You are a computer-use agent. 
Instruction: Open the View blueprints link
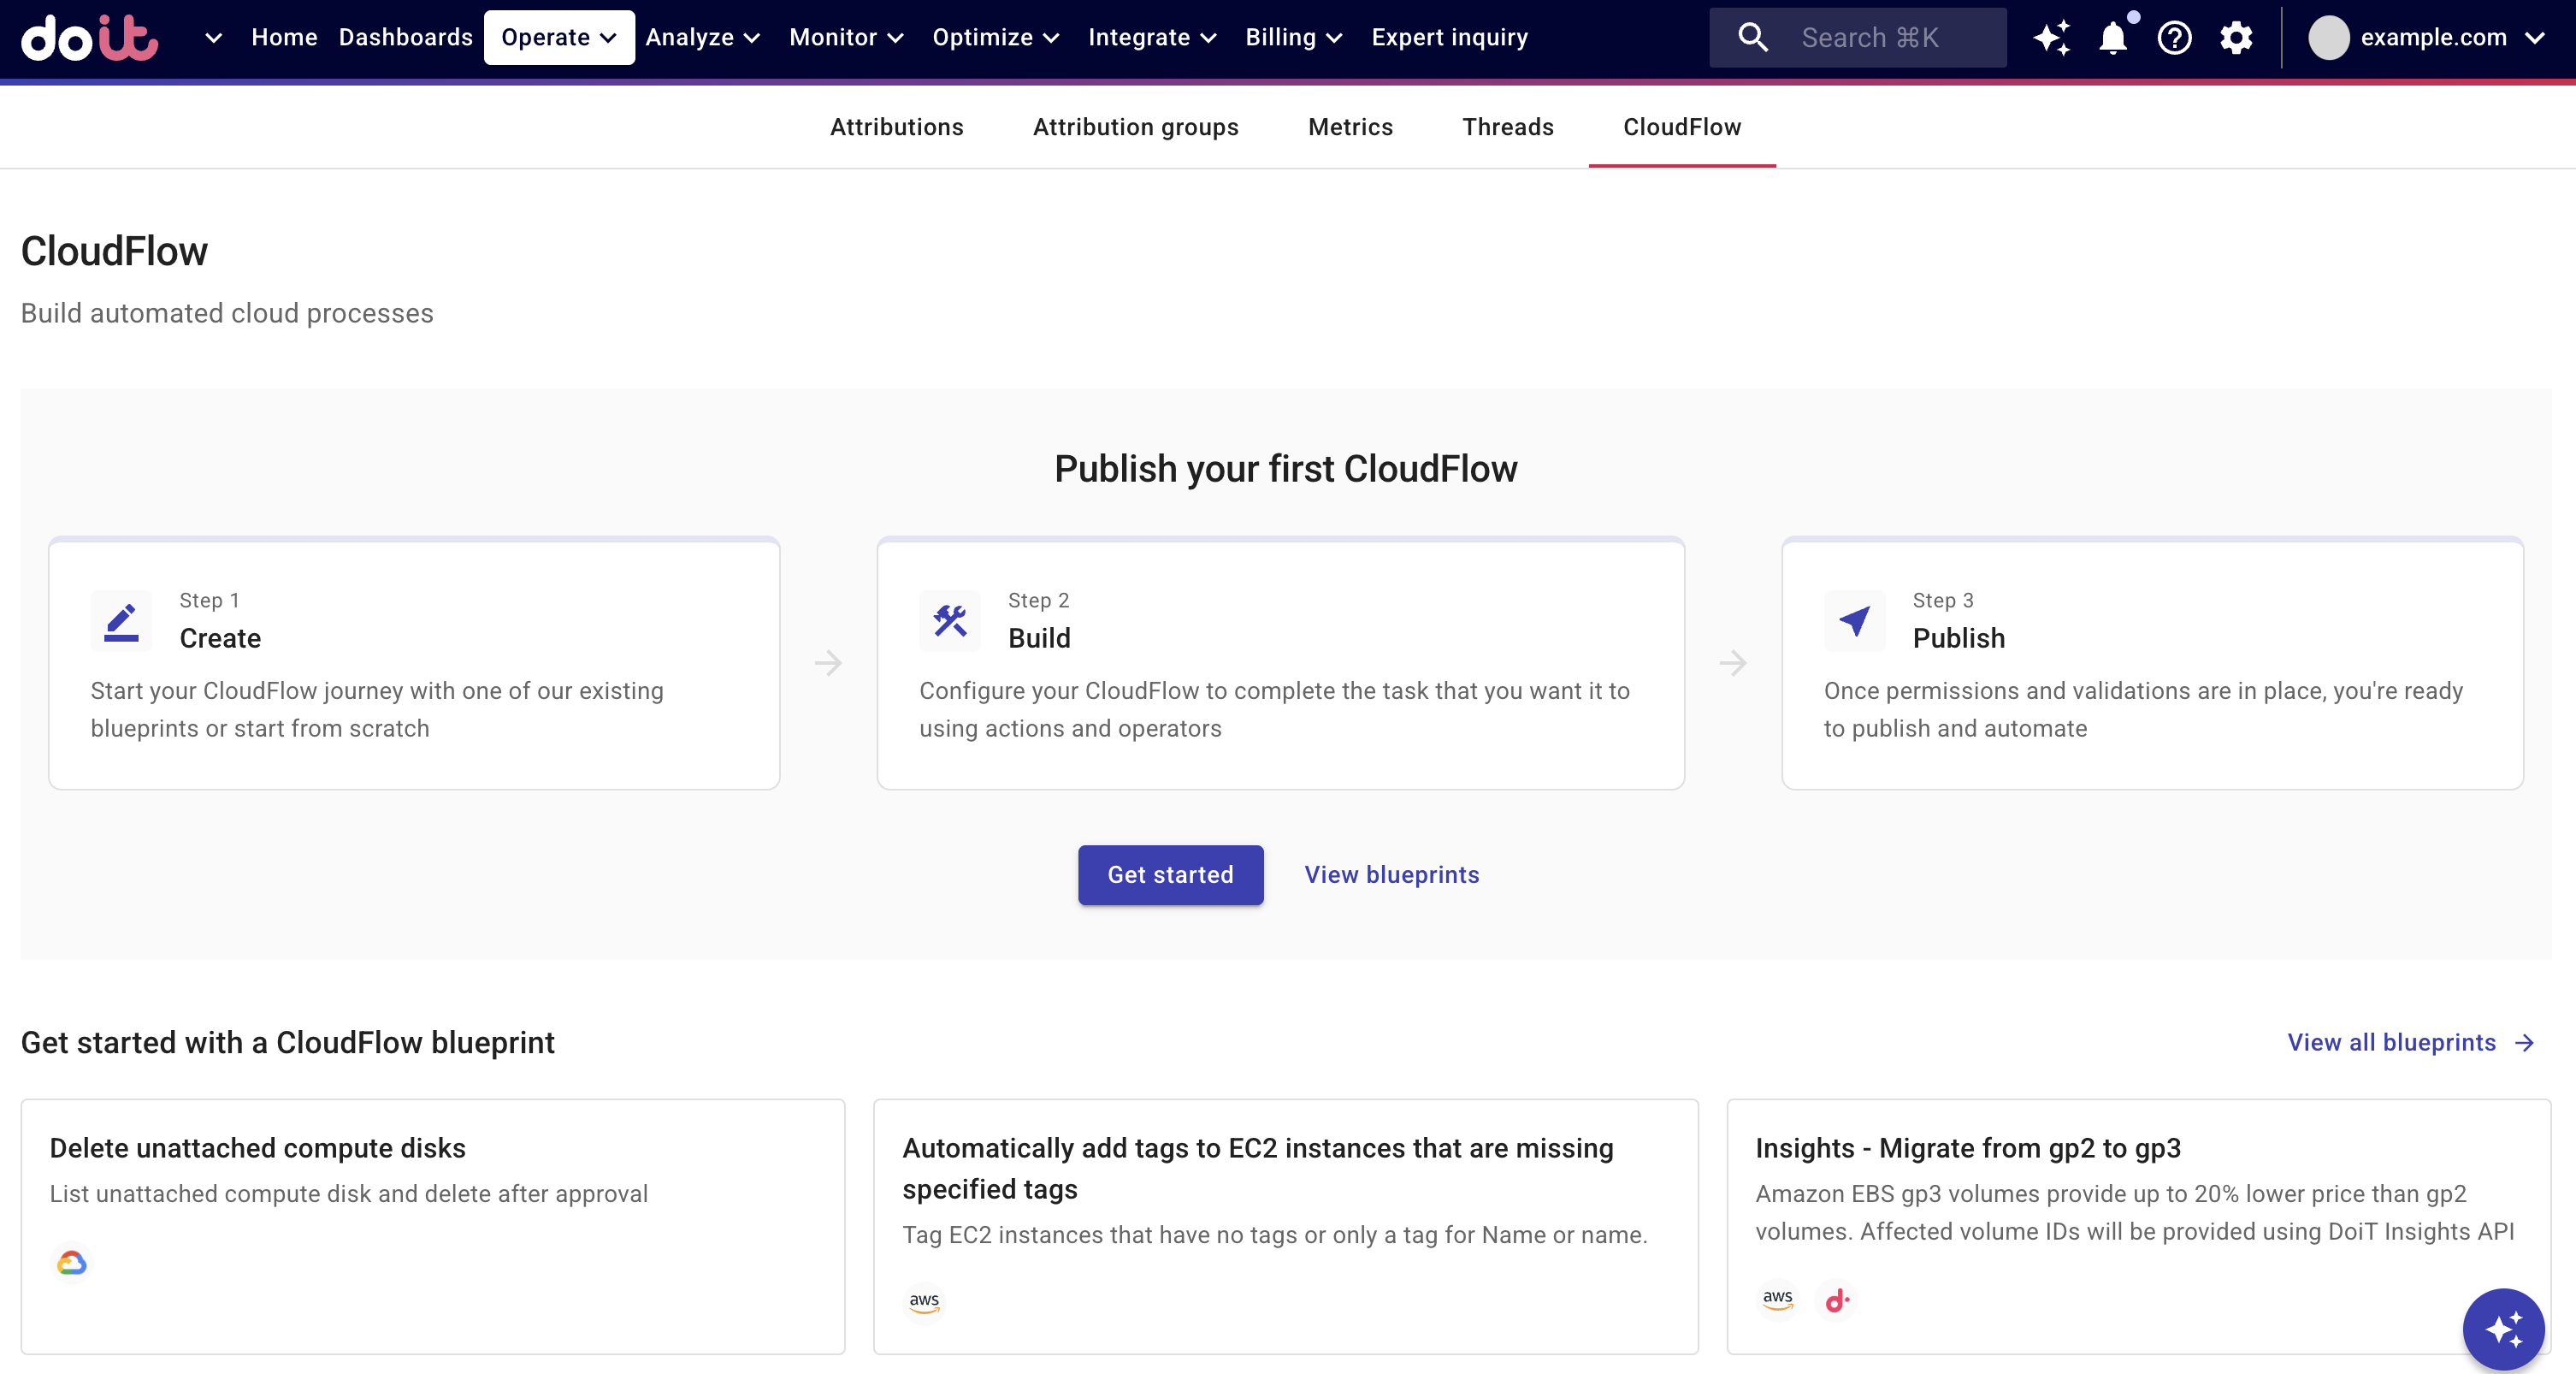pyautogui.click(x=1391, y=875)
